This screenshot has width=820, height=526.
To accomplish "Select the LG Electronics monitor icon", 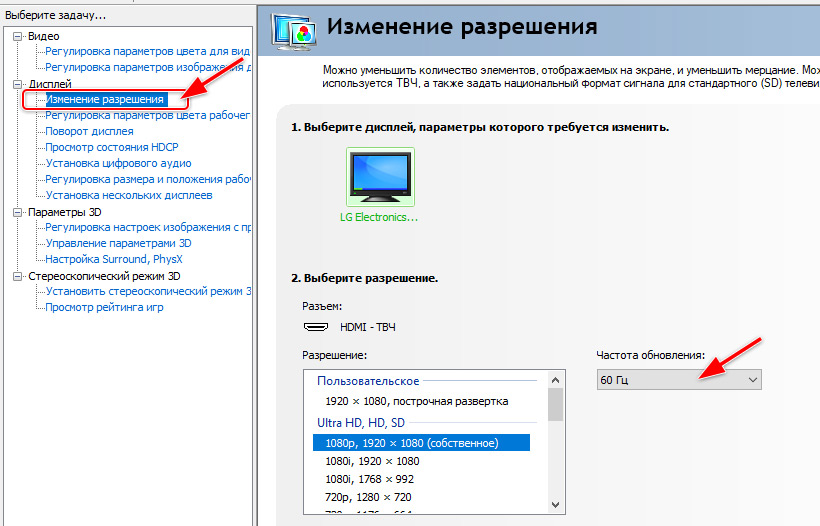I will [380, 177].
